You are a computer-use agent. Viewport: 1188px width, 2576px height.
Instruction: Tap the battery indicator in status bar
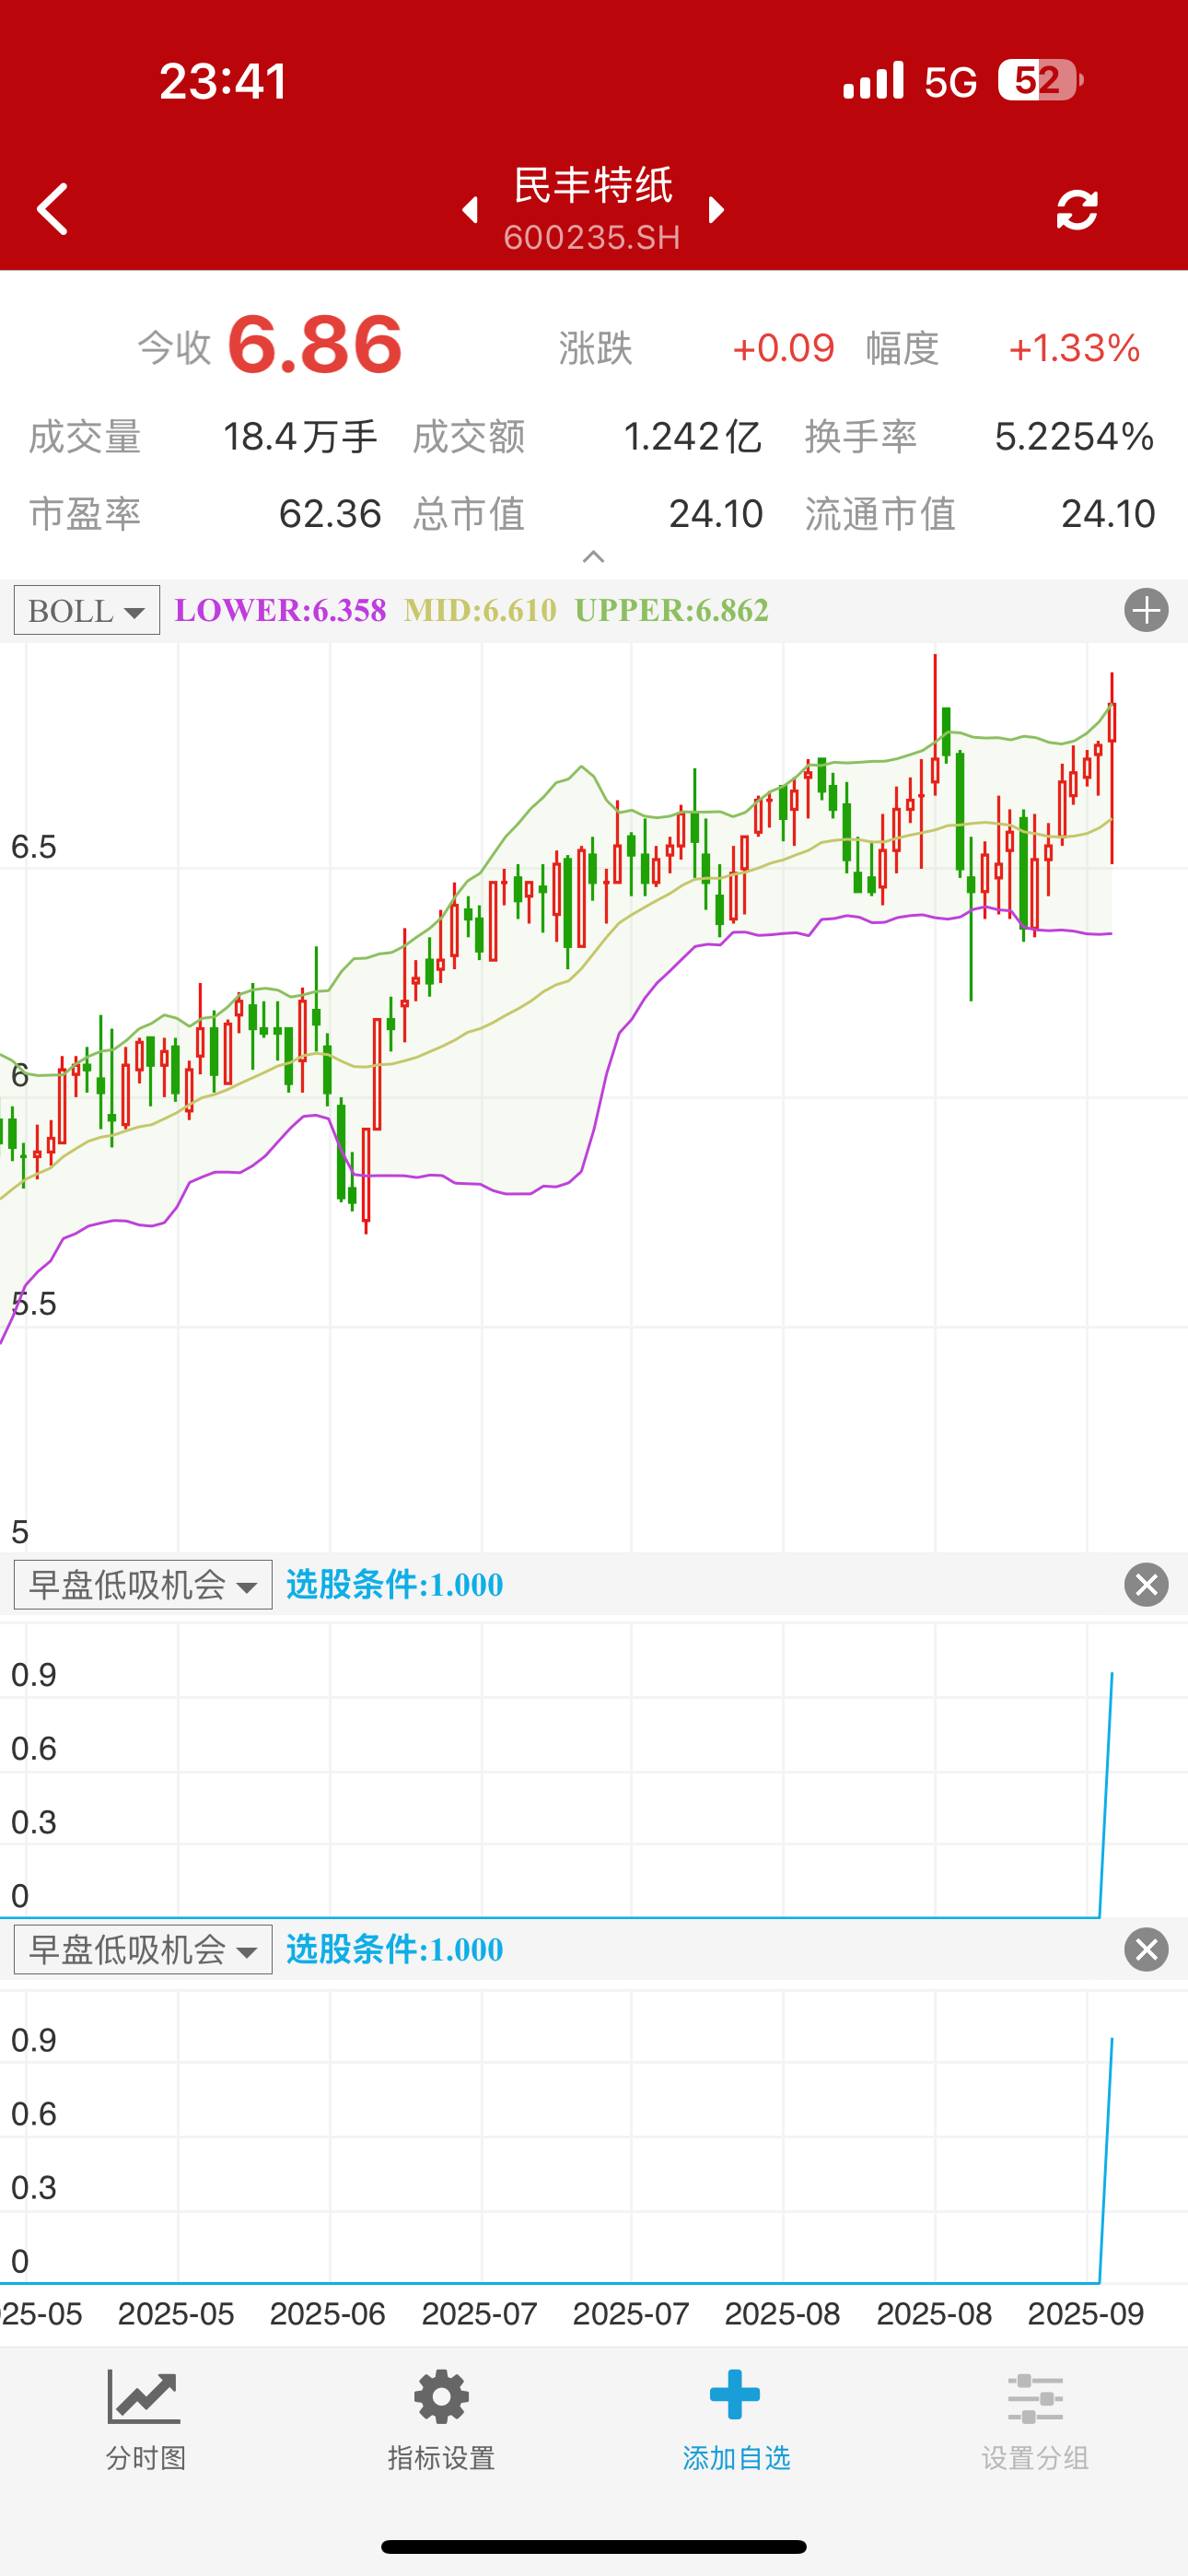(x=1040, y=80)
